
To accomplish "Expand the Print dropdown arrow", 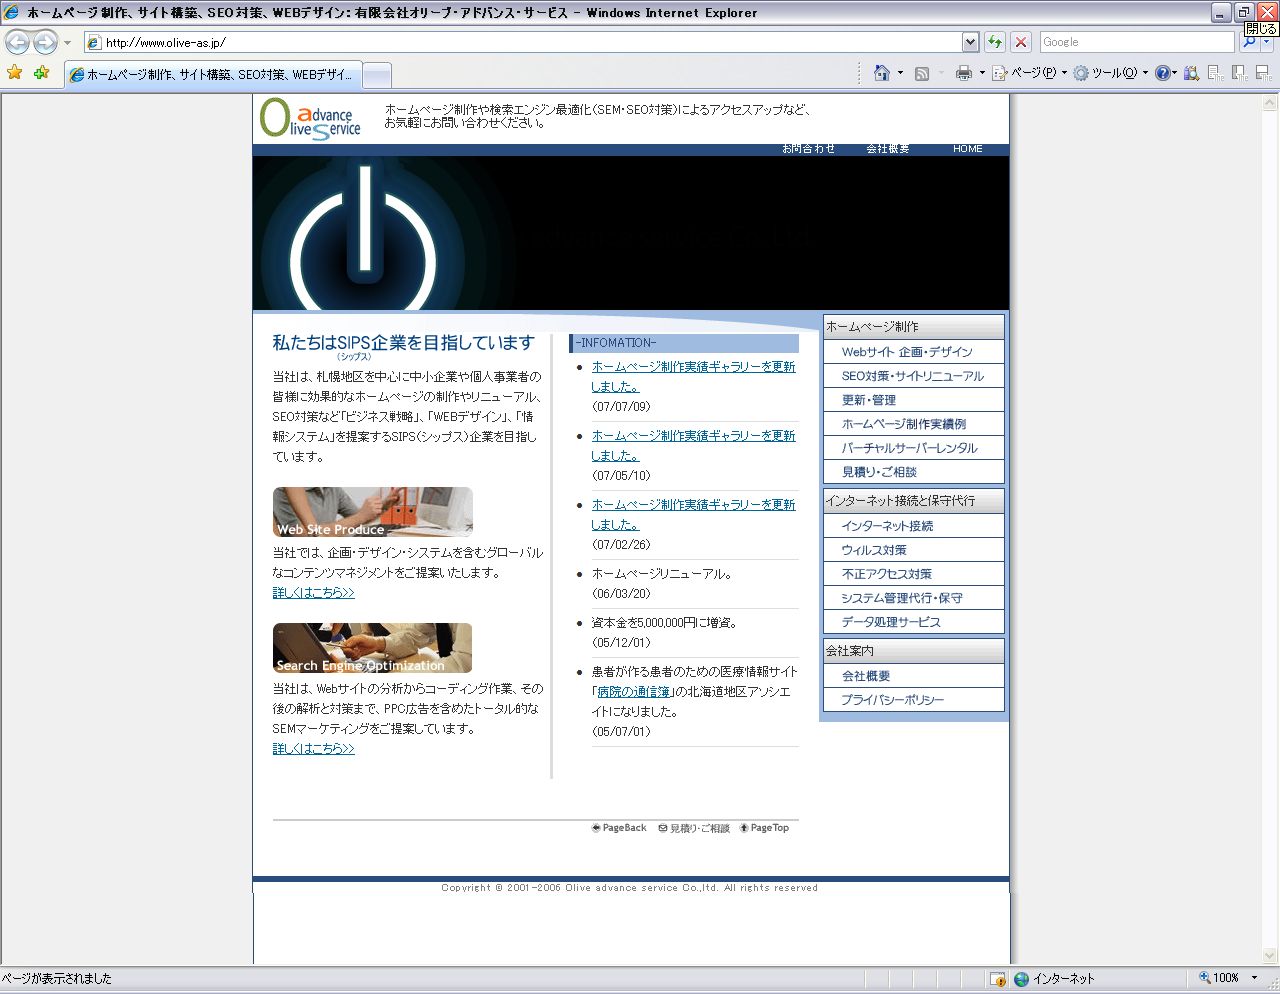I will tap(982, 73).
